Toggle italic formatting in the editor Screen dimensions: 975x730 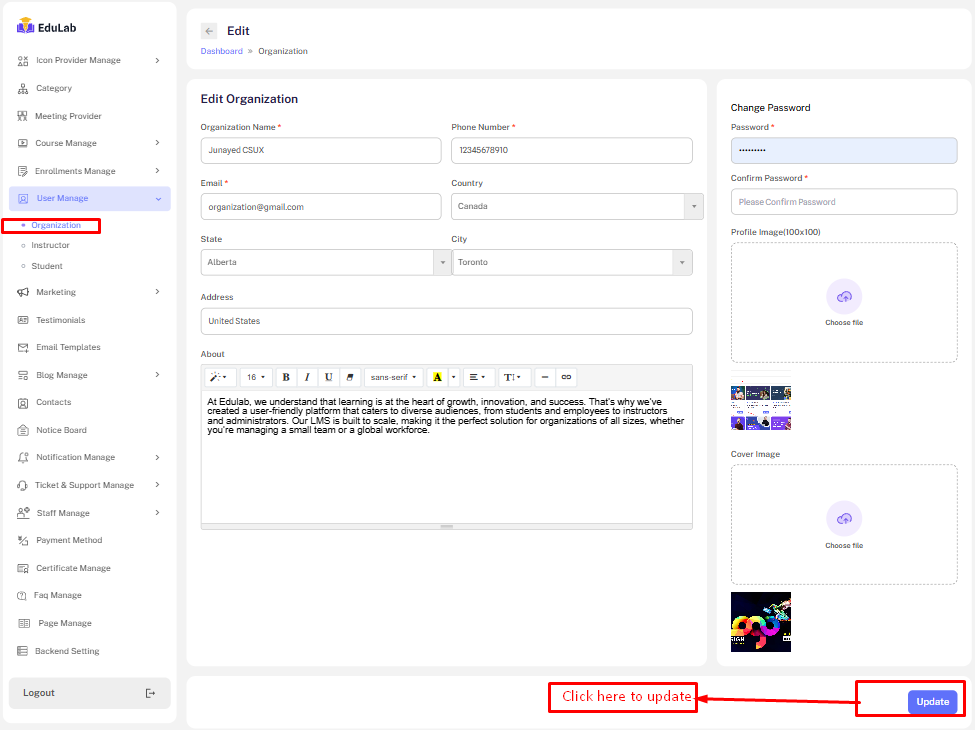point(307,377)
